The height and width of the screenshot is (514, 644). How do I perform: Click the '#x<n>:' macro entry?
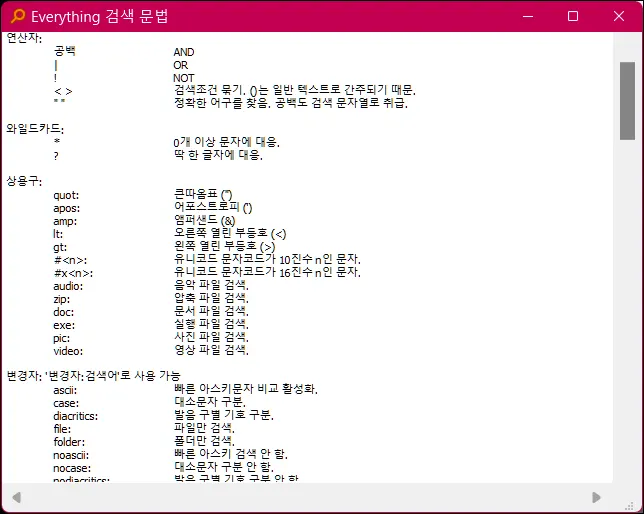click(x=73, y=273)
